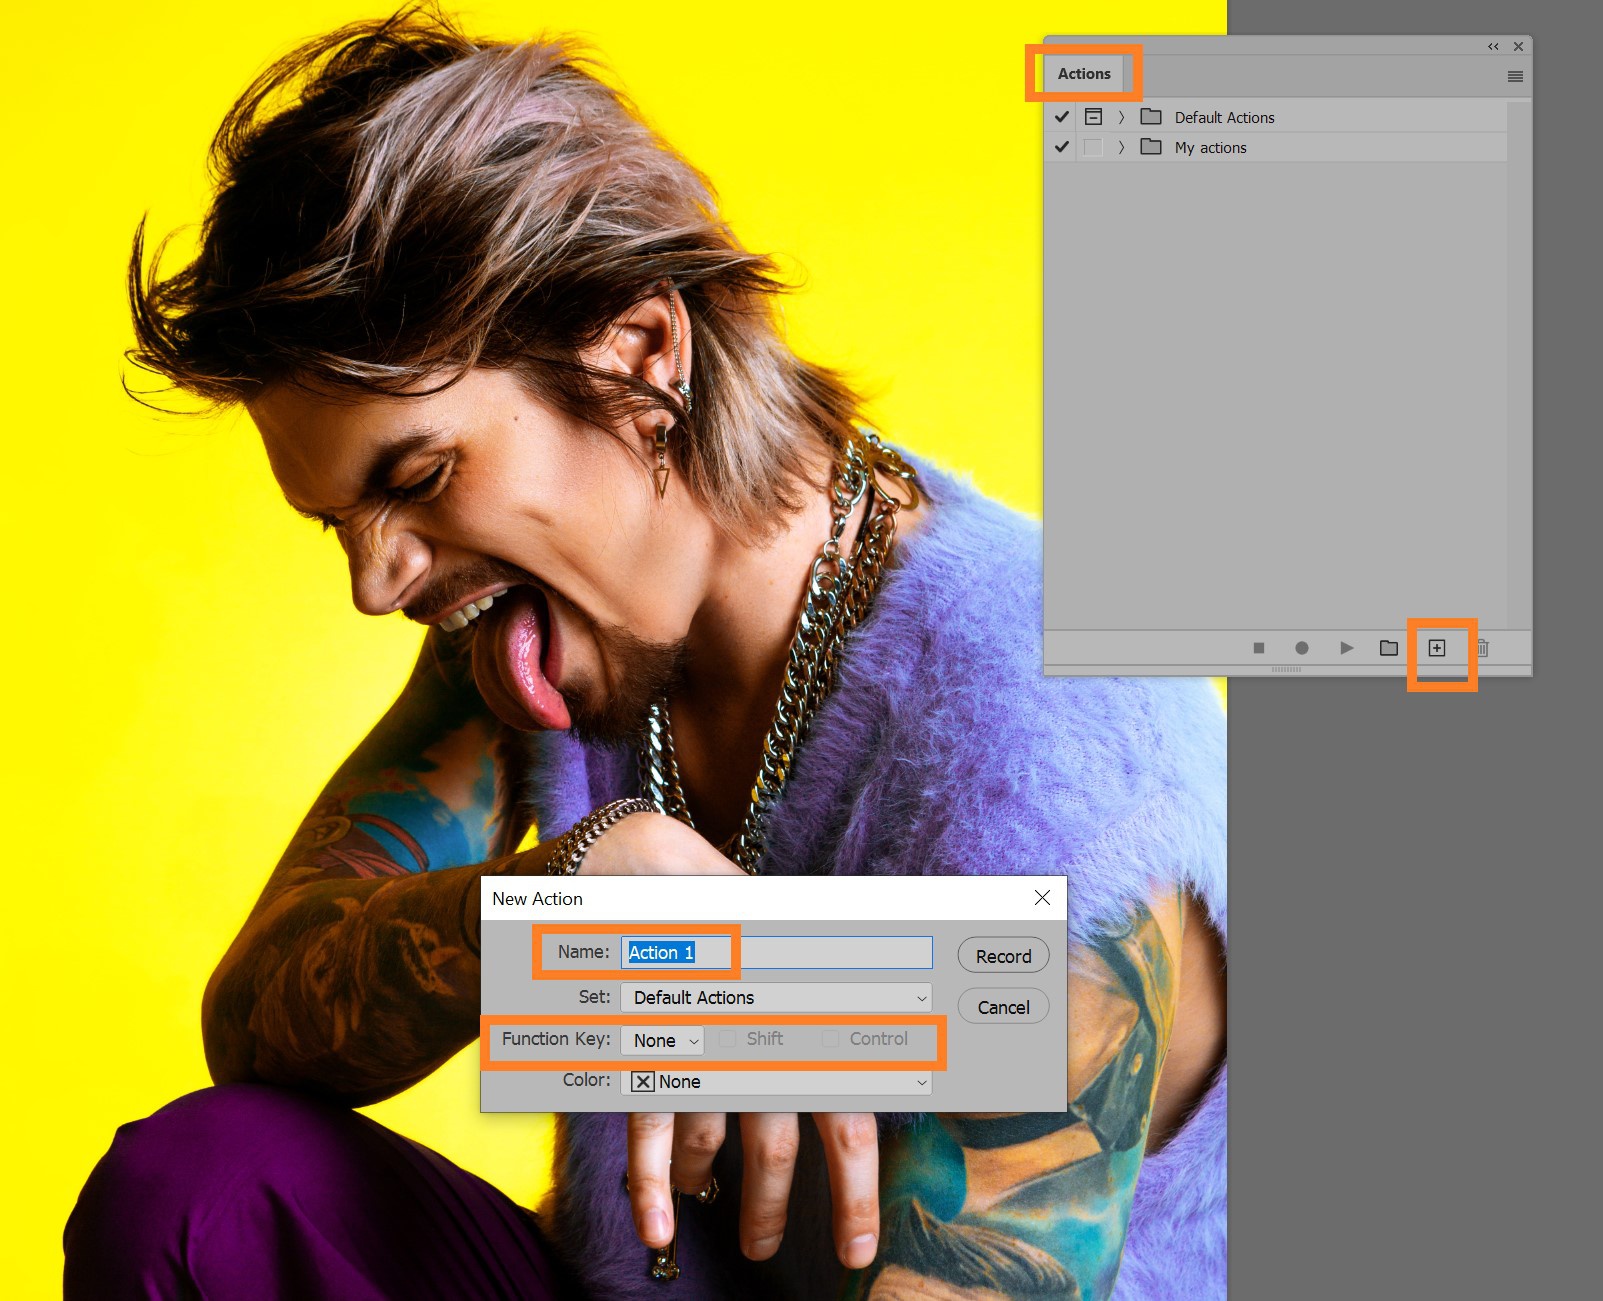Open the Actions panel hamburger menu

click(1515, 77)
